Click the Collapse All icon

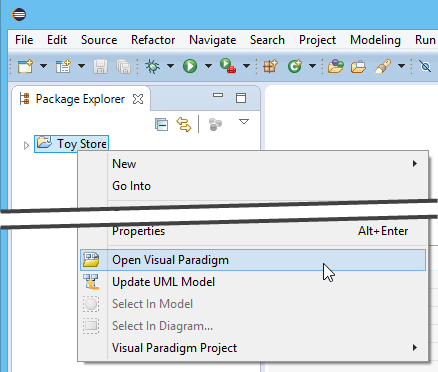[x=162, y=124]
